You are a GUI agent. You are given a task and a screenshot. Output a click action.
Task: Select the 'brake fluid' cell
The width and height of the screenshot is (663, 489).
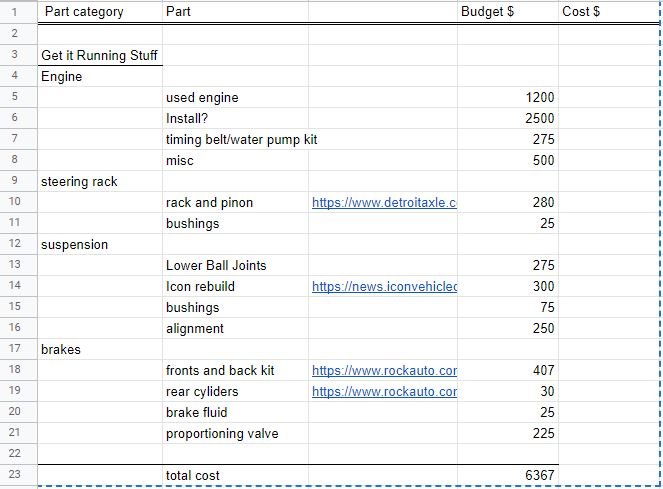pyautogui.click(x=236, y=412)
